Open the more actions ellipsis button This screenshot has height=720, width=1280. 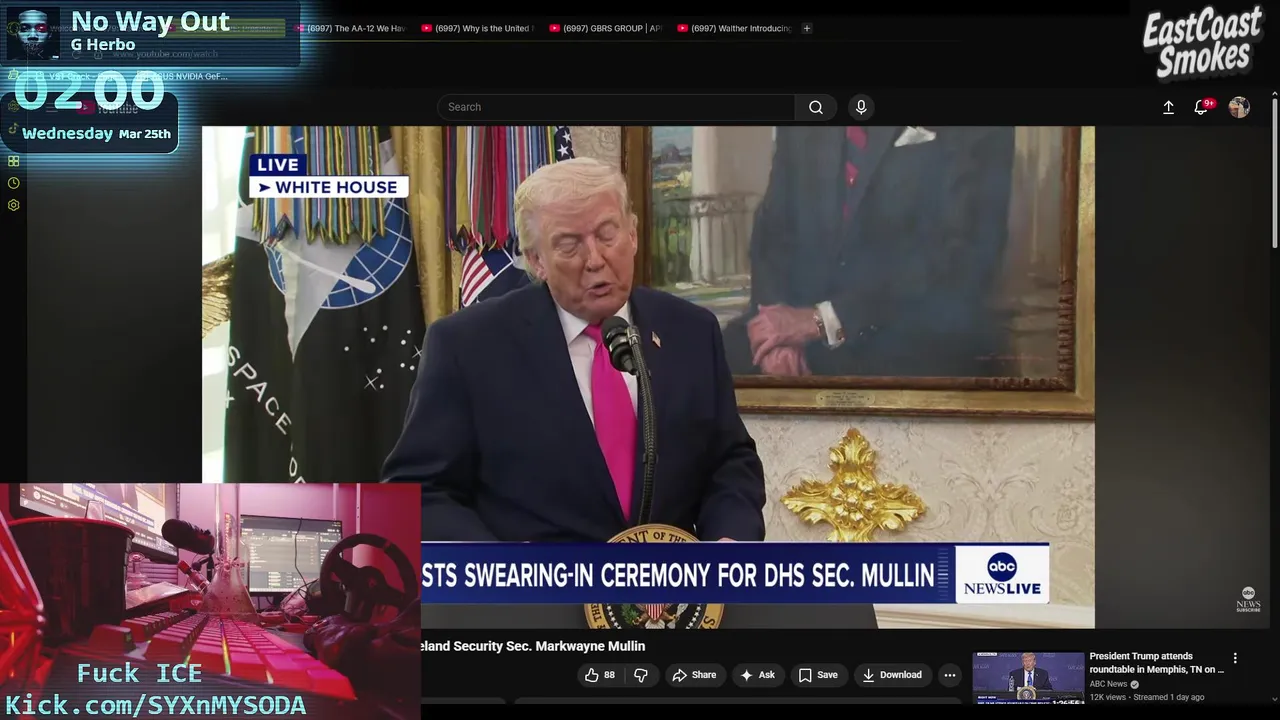950,675
